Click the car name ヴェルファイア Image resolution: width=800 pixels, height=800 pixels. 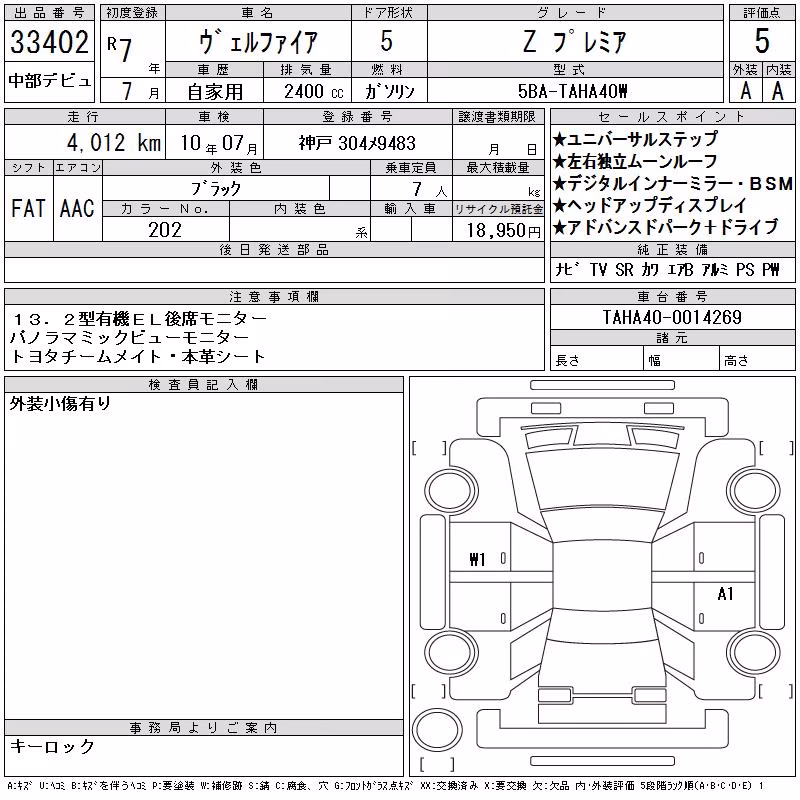pos(259,41)
